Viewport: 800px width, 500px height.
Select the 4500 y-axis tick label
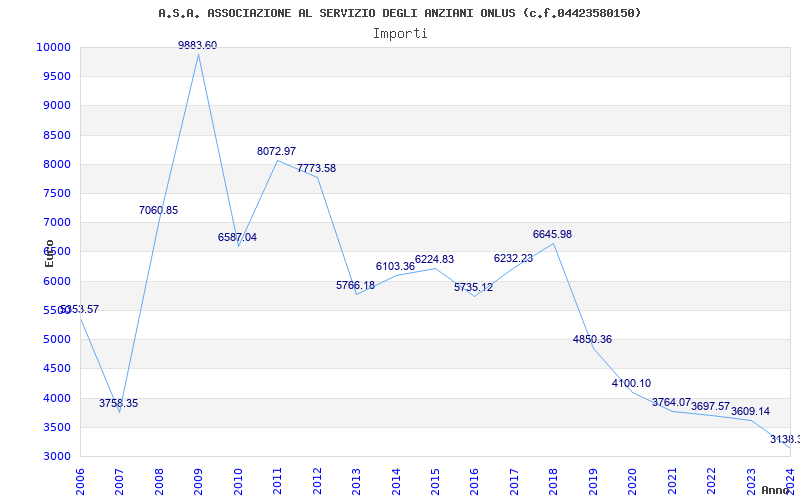coord(56,368)
